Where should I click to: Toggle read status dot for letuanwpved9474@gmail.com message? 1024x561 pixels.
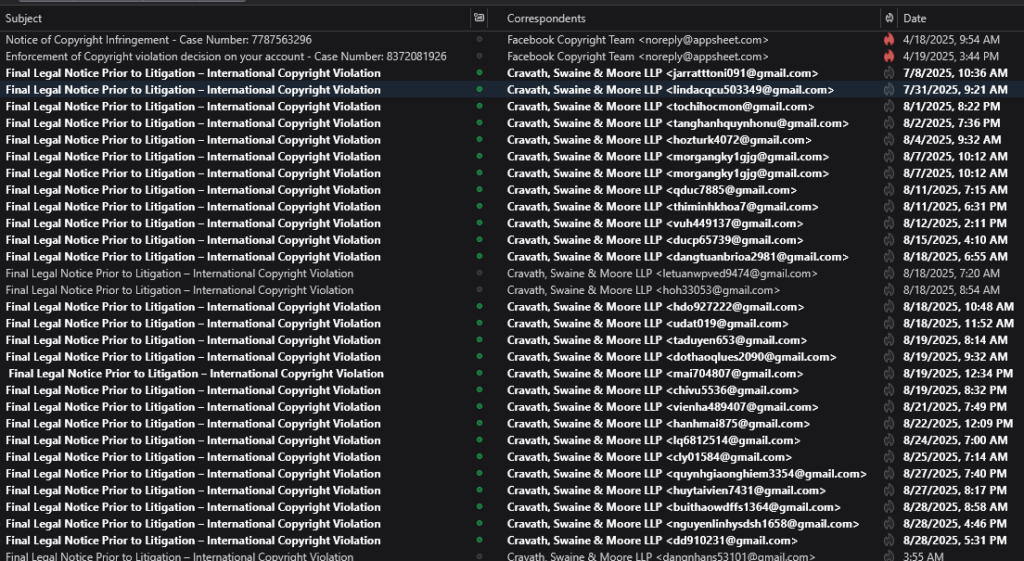(x=479, y=274)
